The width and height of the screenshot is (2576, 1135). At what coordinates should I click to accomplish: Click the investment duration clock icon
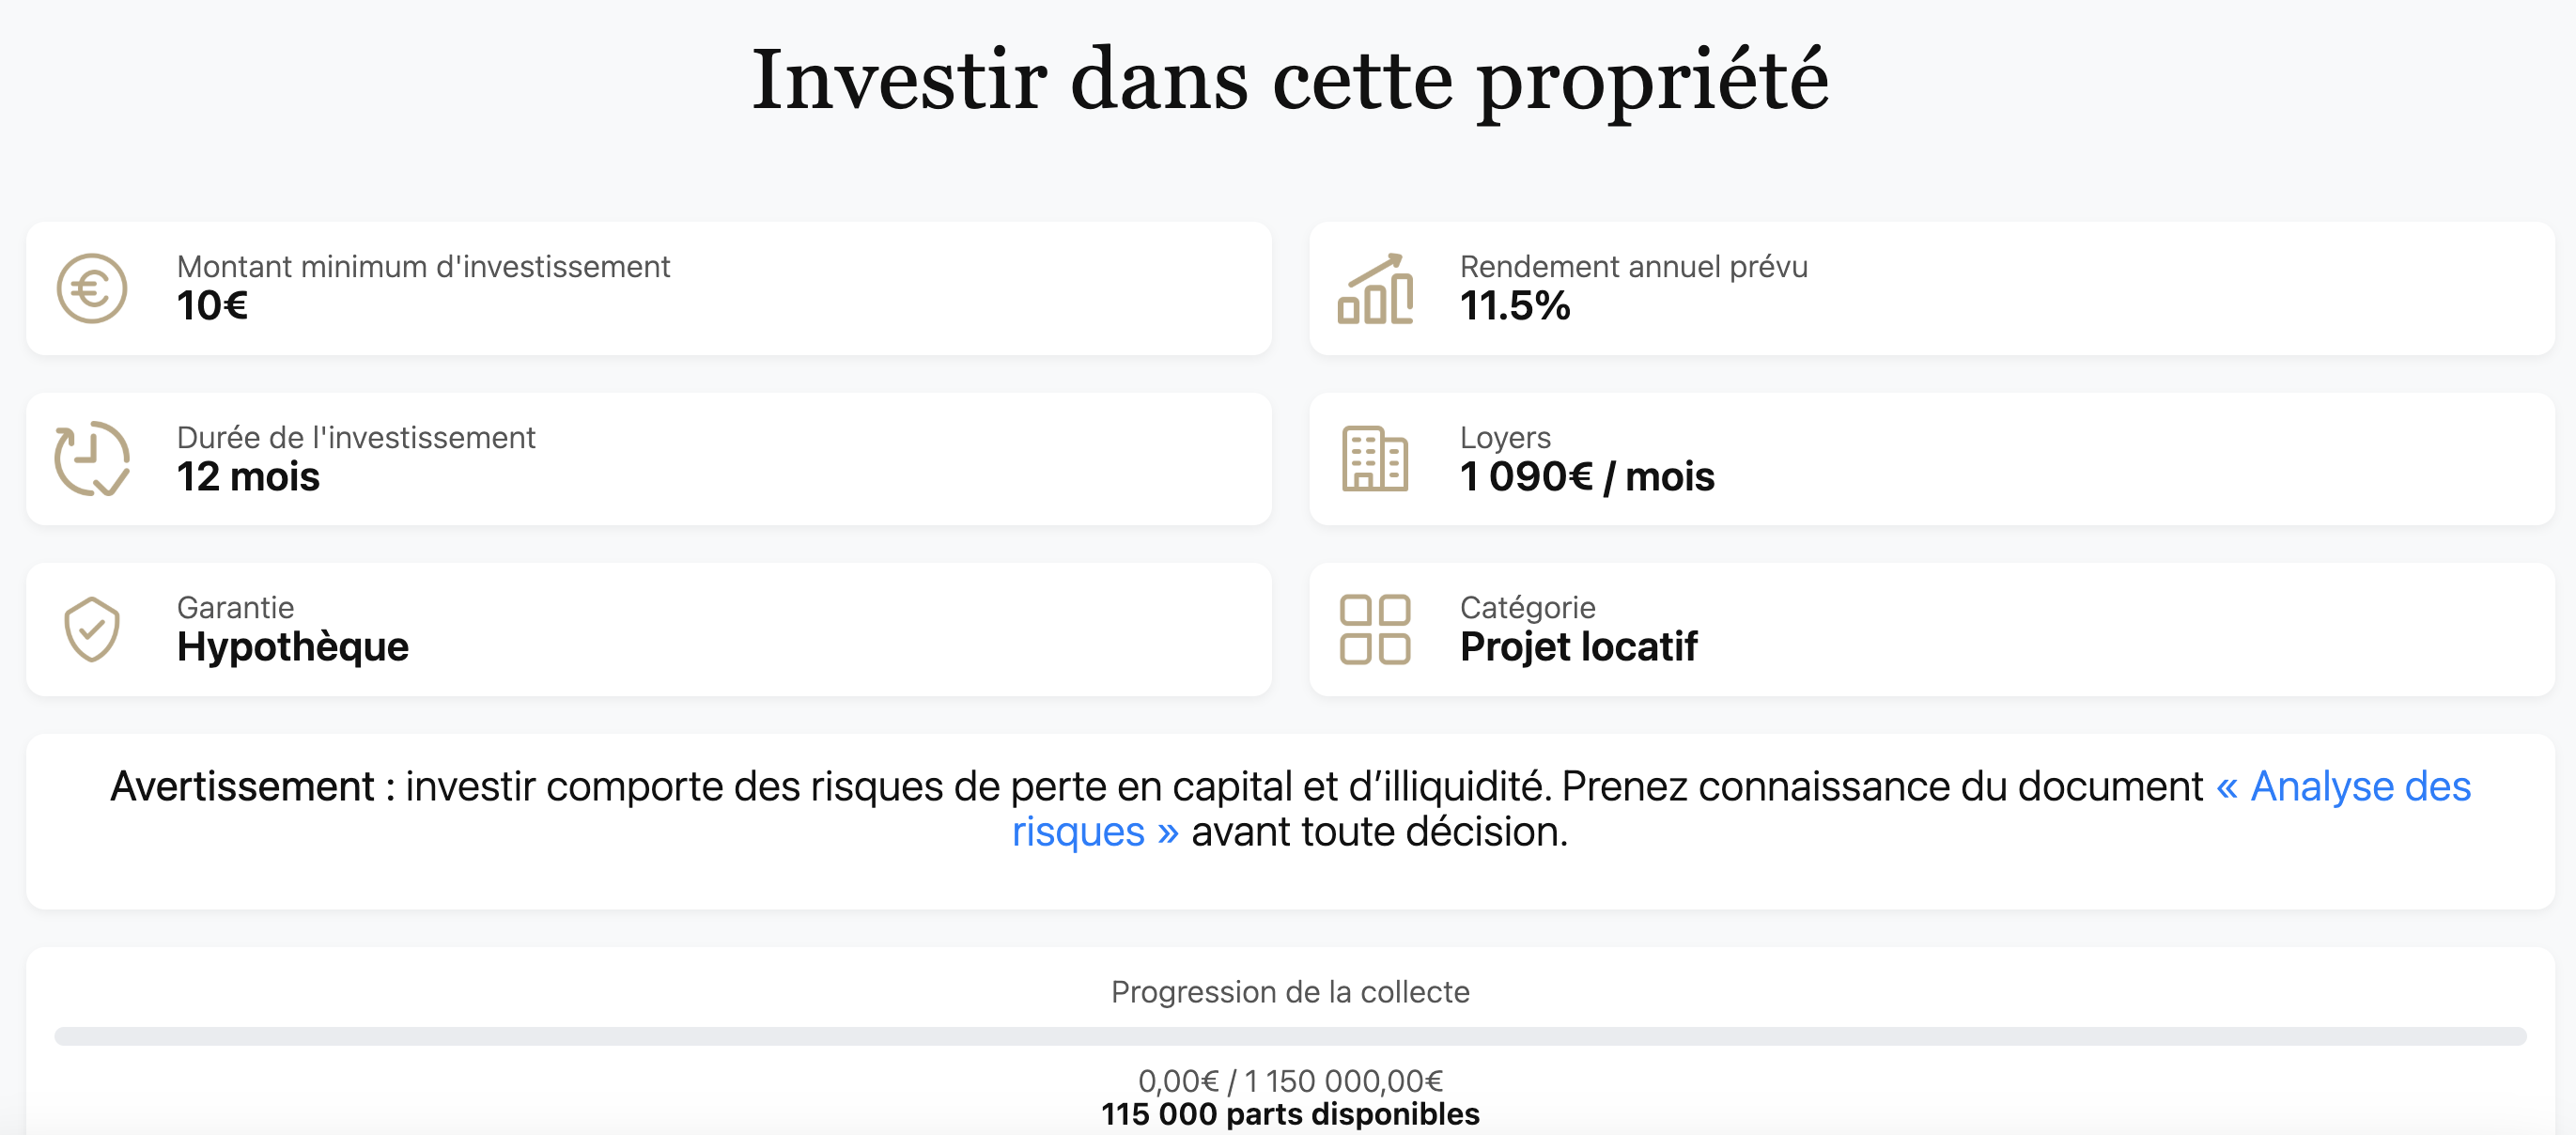pos(91,459)
